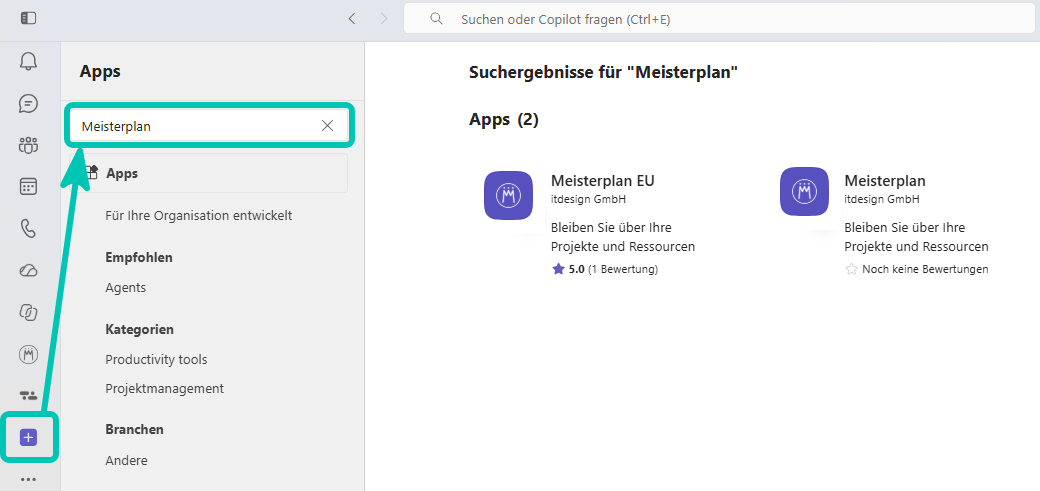Click itdesign GmbH under Meisterplan EU

[x=588, y=199]
